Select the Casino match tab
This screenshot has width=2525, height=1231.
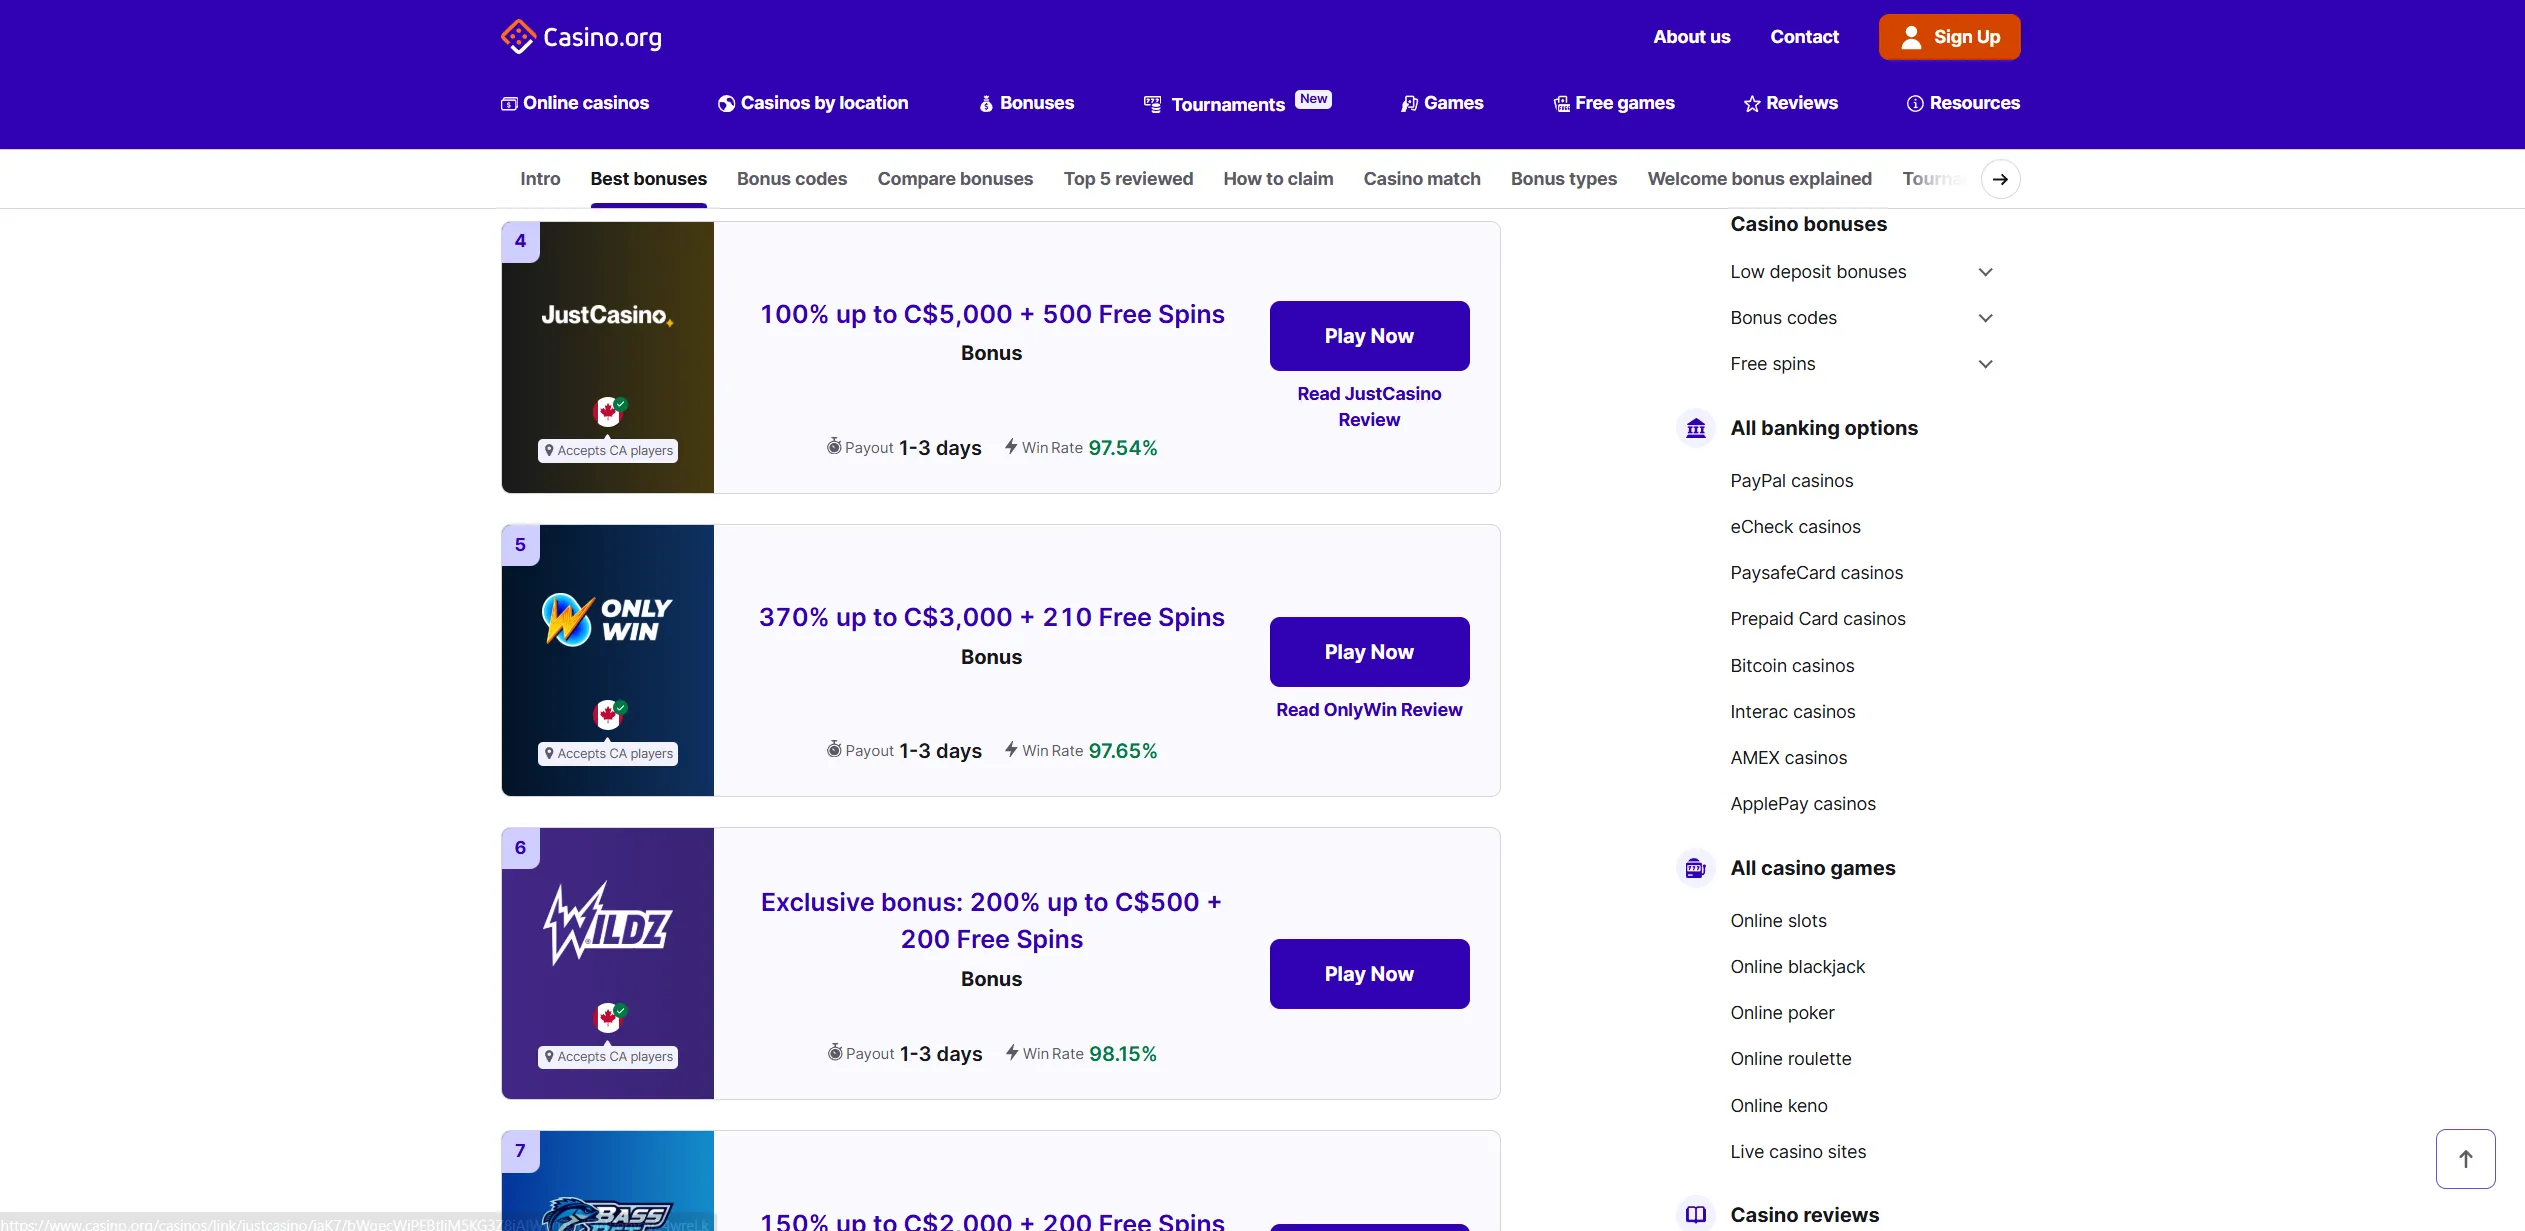coord(1422,179)
